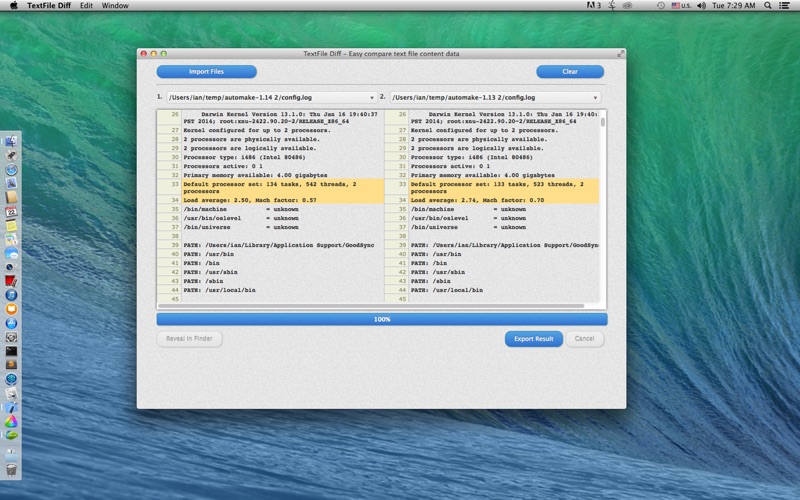
Task: Open System Preferences gear in dock
Action: [11, 337]
